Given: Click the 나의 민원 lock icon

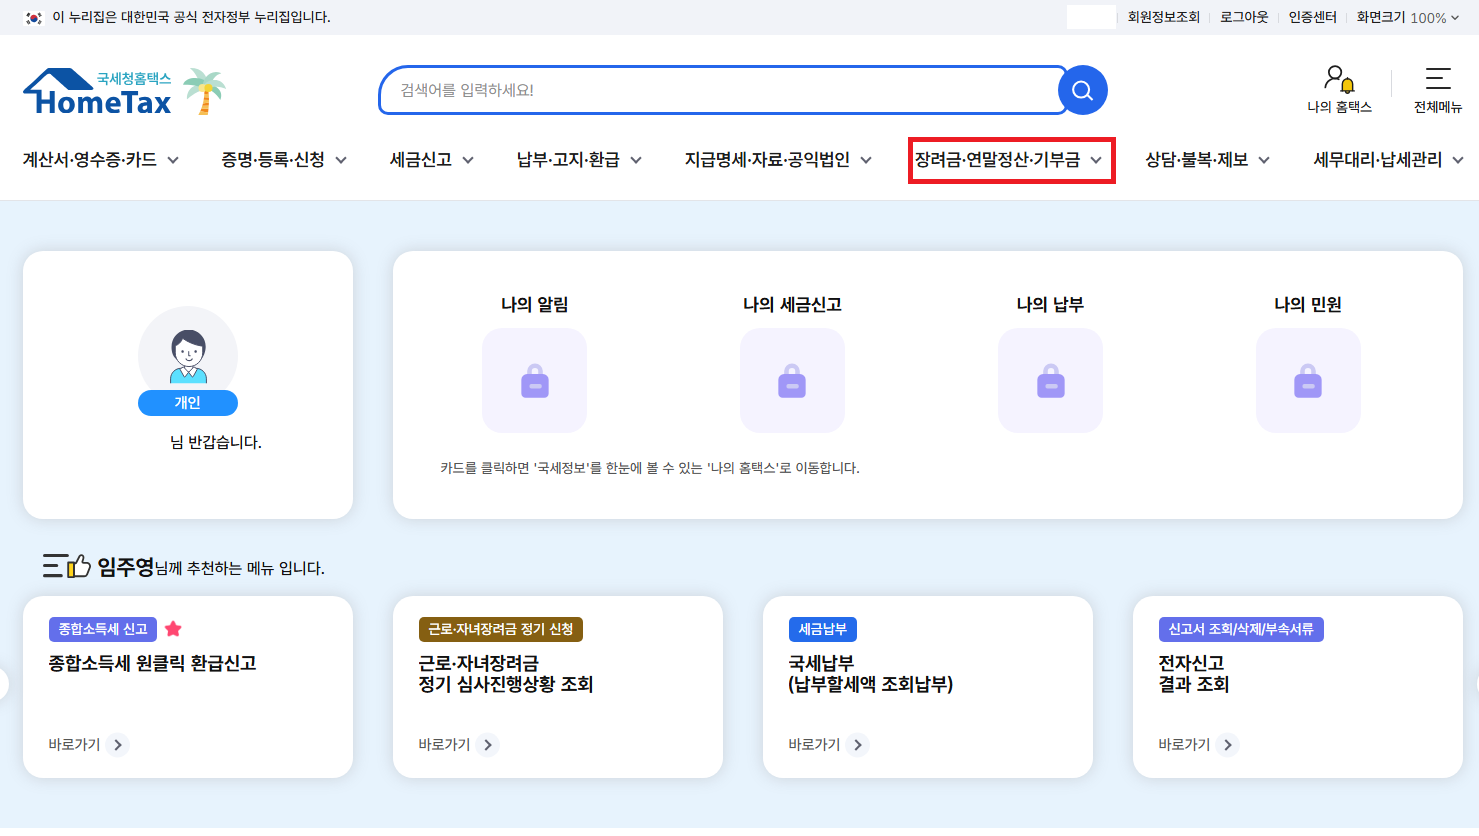Looking at the screenshot, I should [x=1308, y=380].
